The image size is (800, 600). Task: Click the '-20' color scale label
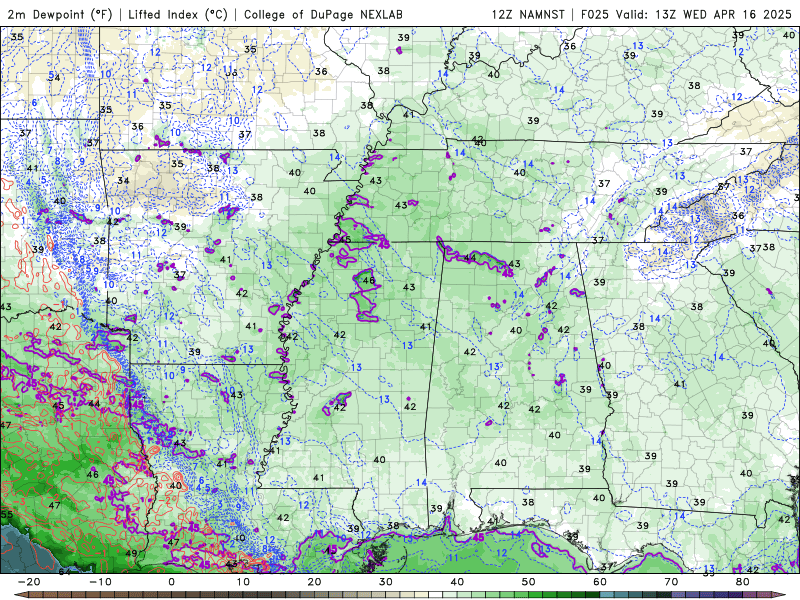[x=29, y=582]
